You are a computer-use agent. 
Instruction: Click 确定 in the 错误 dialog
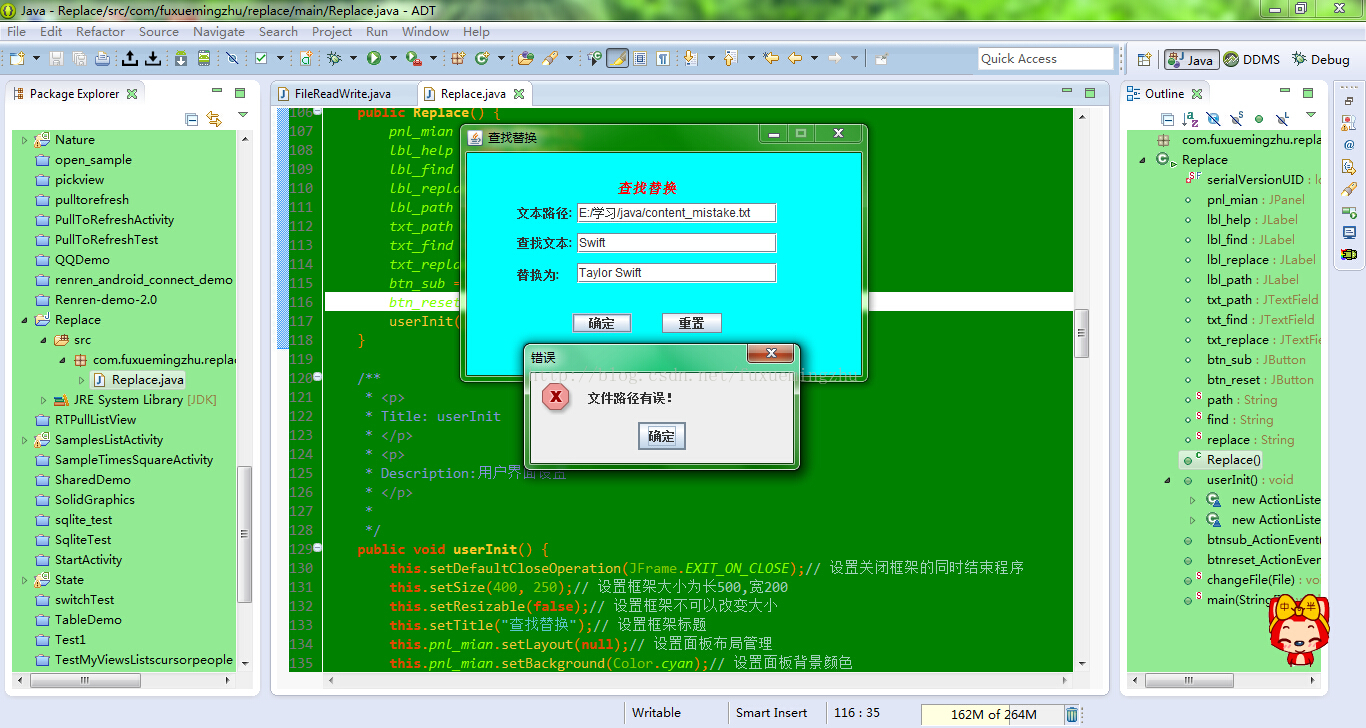661,436
